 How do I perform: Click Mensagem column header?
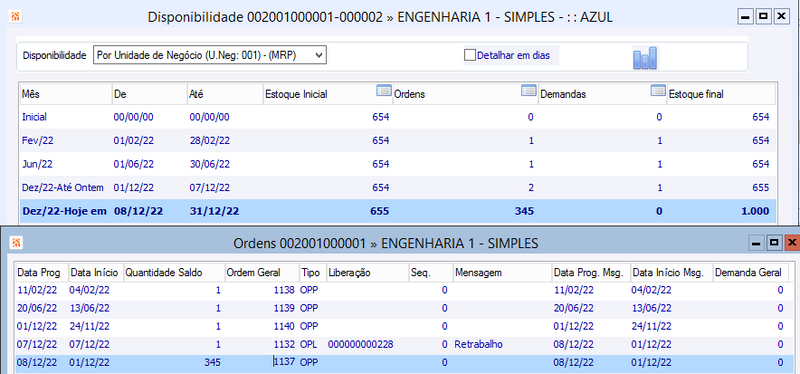(503, 273)
